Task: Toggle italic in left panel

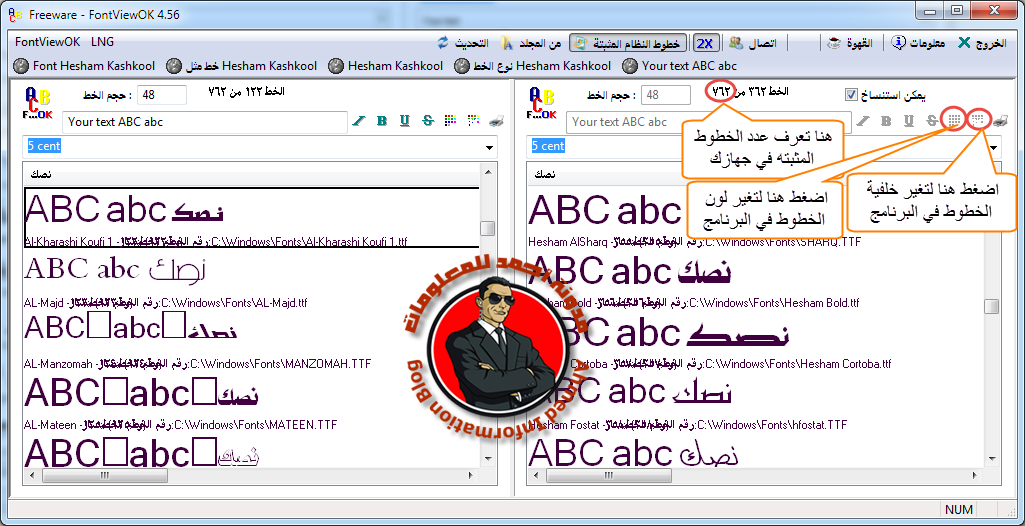Action: click(x=359, y=121)
